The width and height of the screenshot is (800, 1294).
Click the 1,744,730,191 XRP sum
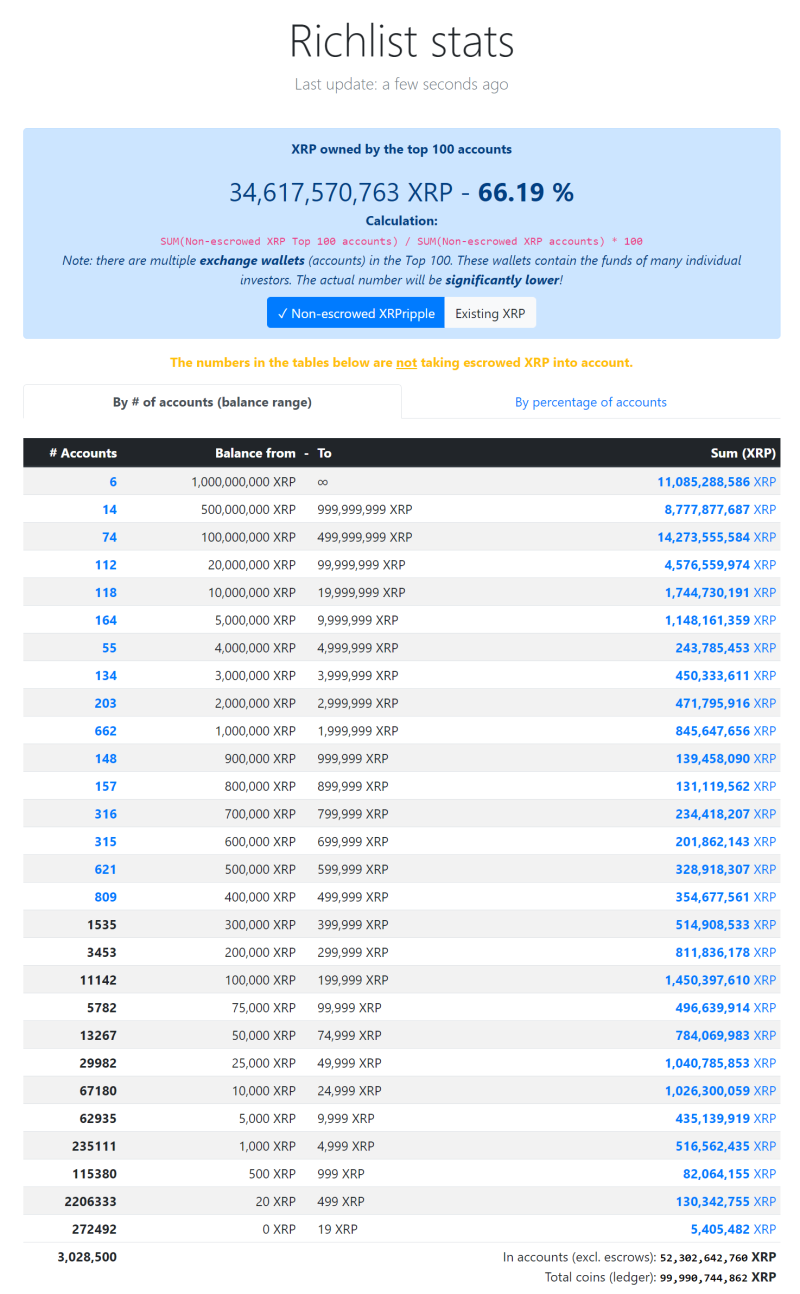tap(720, 592)
